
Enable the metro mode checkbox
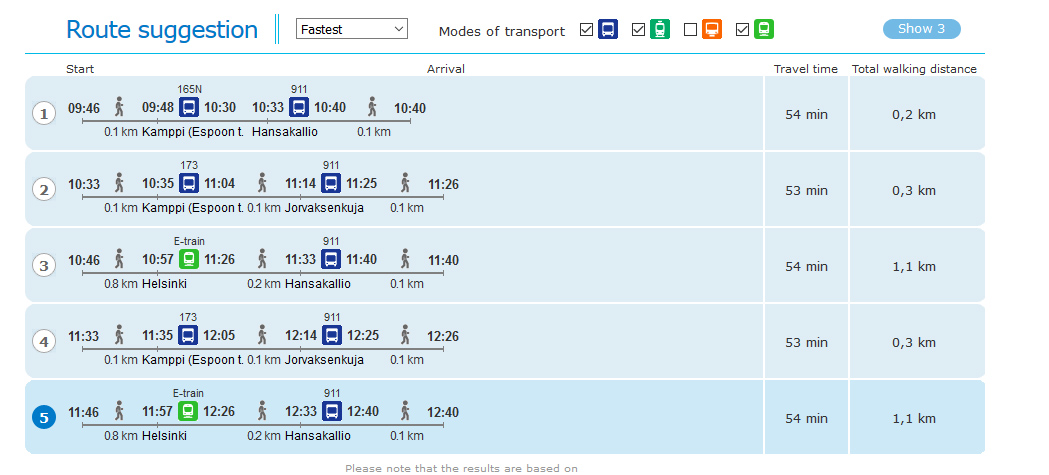(691, 29)
